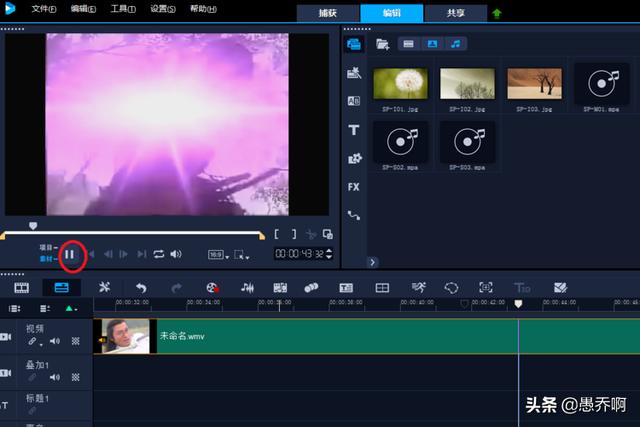640x427 pixels.
Task: Toggle showing videos in the library
Action: (409, 44)
